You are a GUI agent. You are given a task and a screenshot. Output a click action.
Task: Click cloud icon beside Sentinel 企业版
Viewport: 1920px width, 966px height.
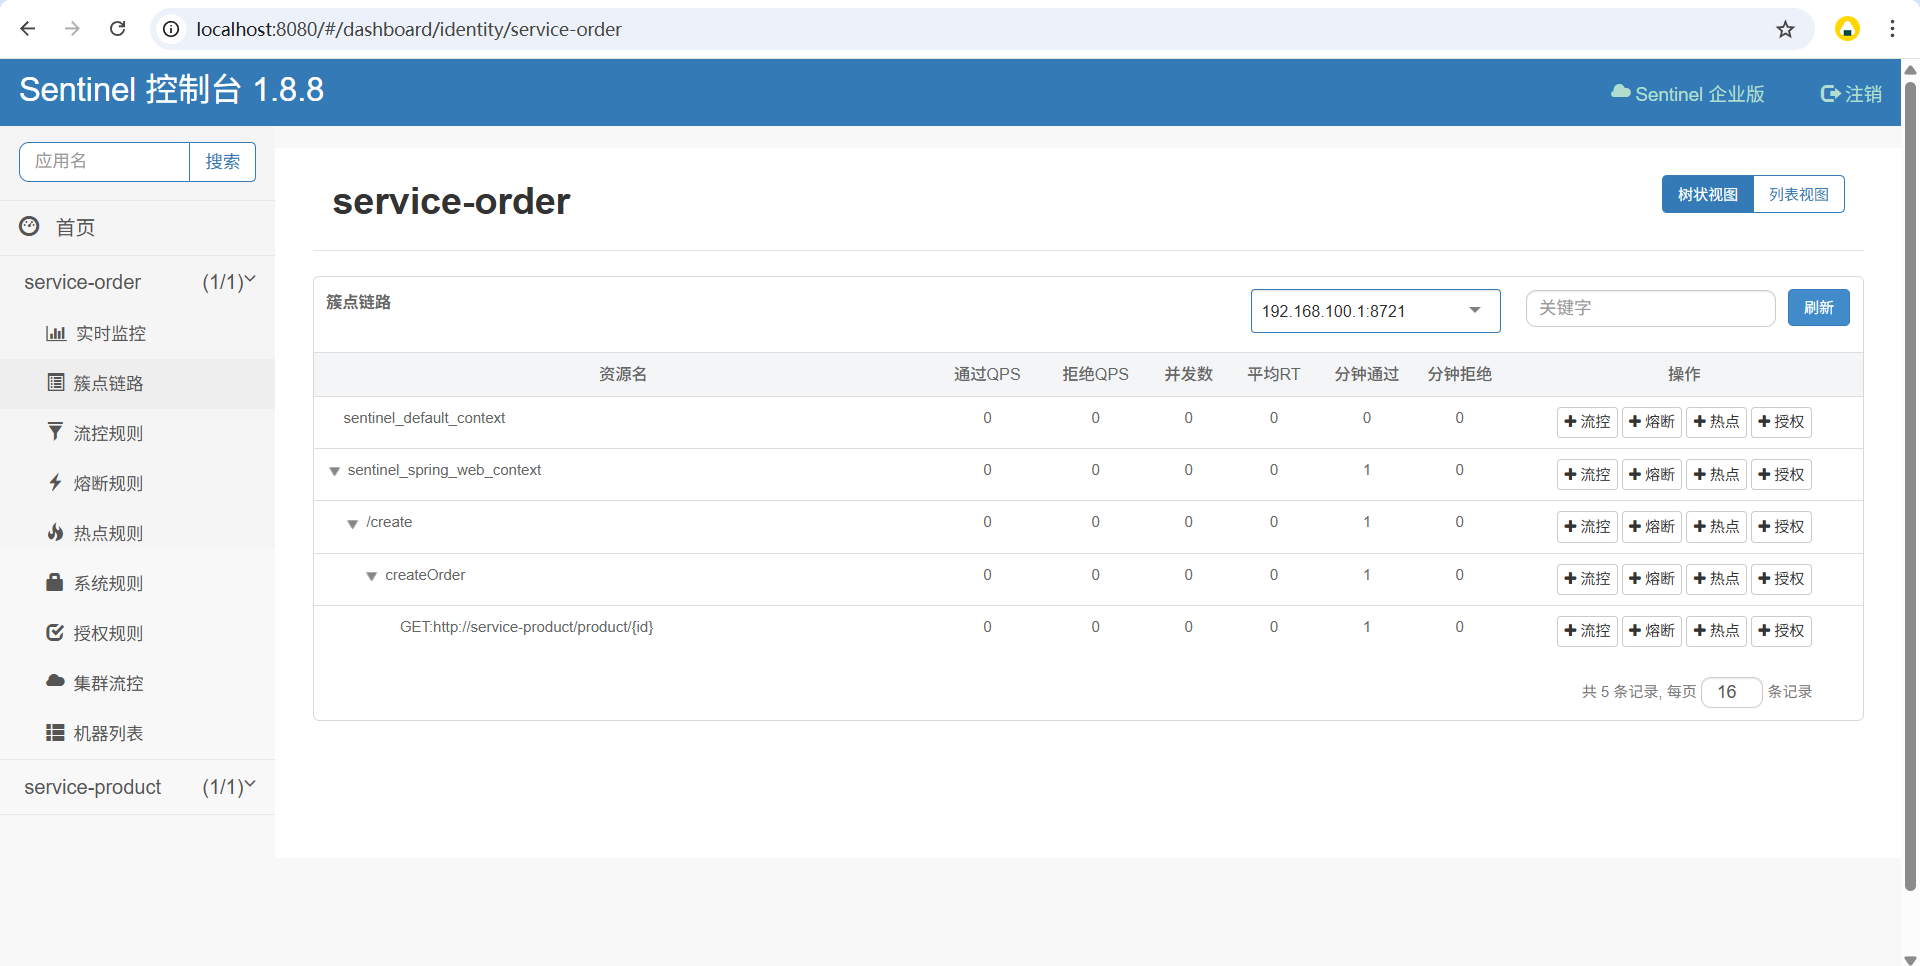coord(1620,92)
